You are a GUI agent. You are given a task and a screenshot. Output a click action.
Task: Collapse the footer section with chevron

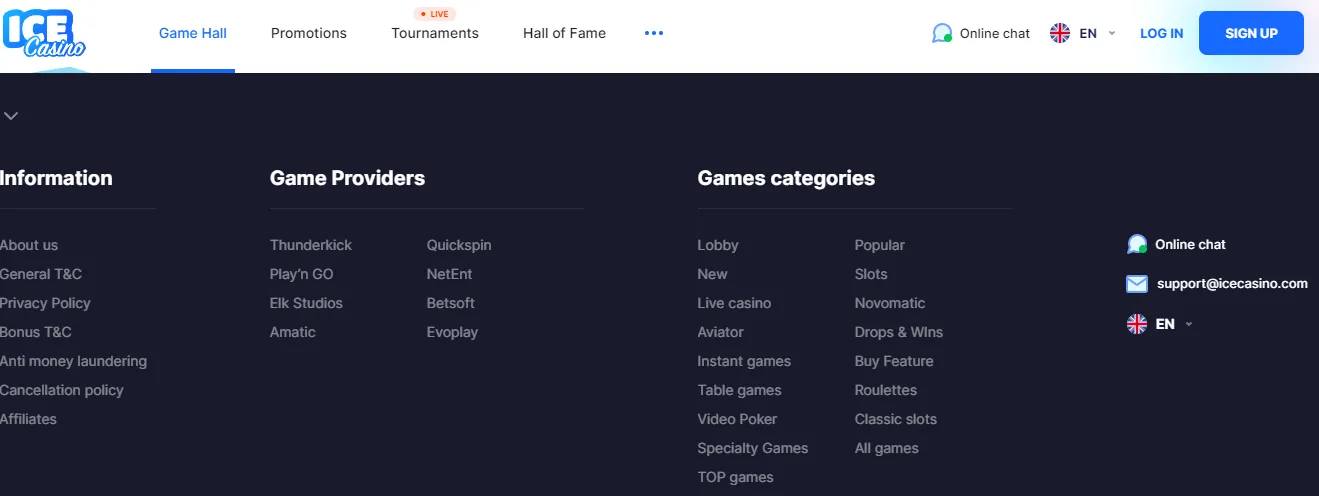[11, 116]
